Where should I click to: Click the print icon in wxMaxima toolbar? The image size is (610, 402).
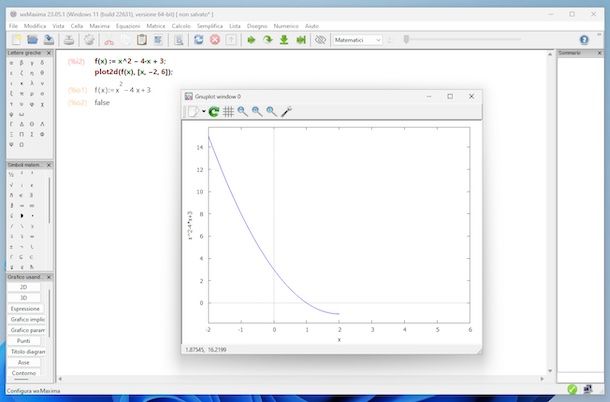(x=69, y=40)
